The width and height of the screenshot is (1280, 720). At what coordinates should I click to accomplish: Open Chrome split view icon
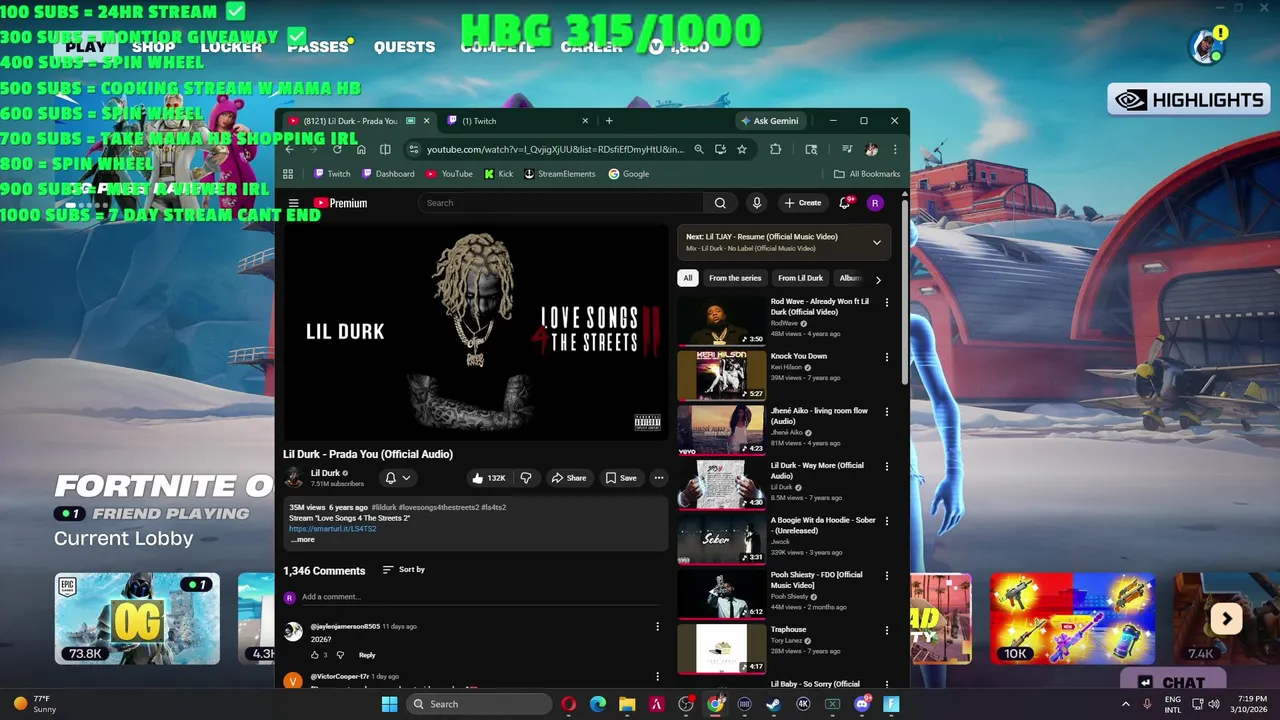385,149
